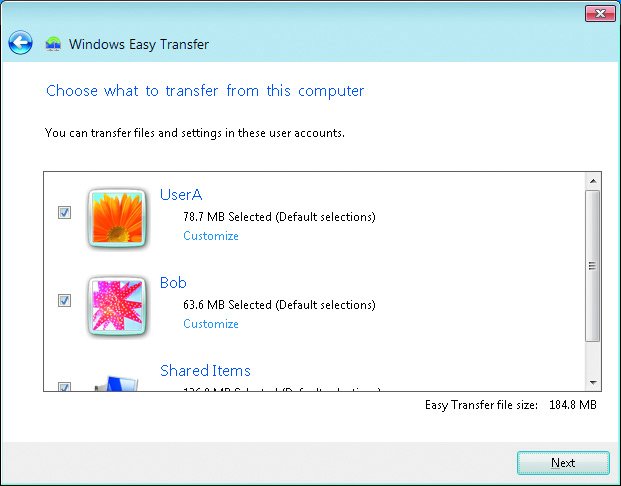Select the Bob account name

tap(173, 283)
